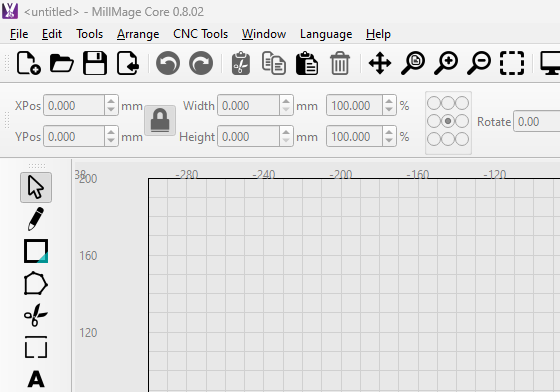Screen dimensions: 560x392
Task: Click the YPos value field
Action: [x=74, y=136]
